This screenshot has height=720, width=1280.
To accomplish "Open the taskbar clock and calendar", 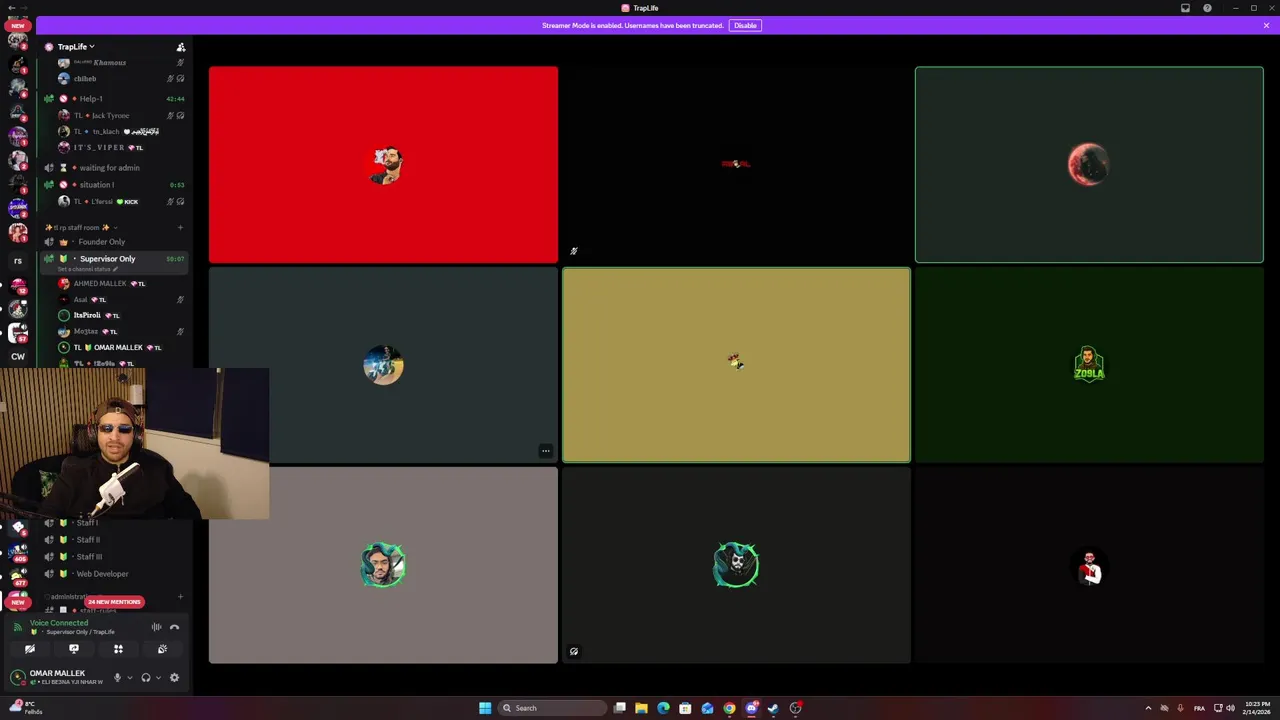I will click(x=1258, y=708).
